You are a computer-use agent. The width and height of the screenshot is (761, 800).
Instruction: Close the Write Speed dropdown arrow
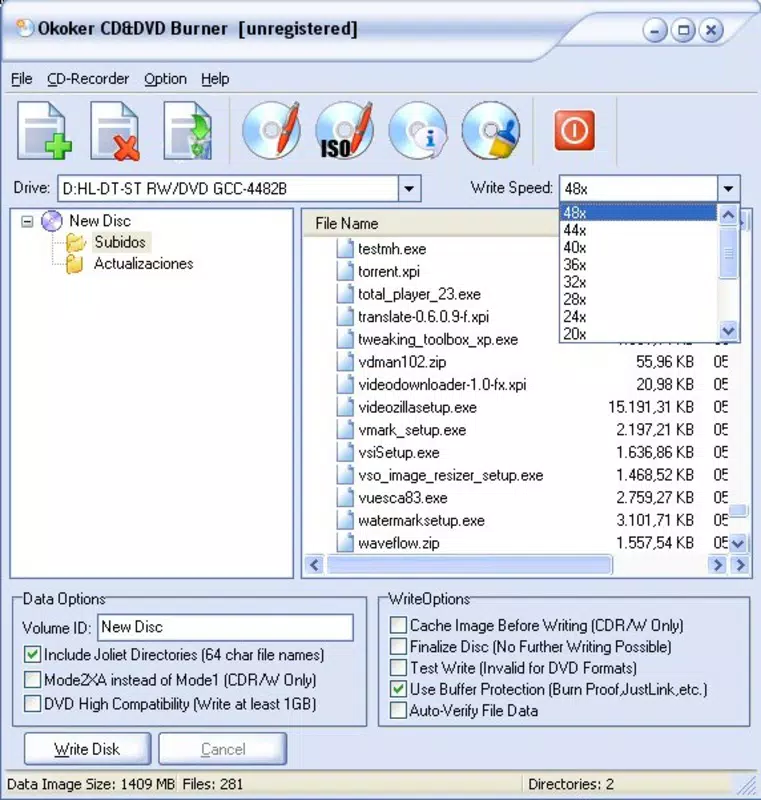tap(728, 189)
